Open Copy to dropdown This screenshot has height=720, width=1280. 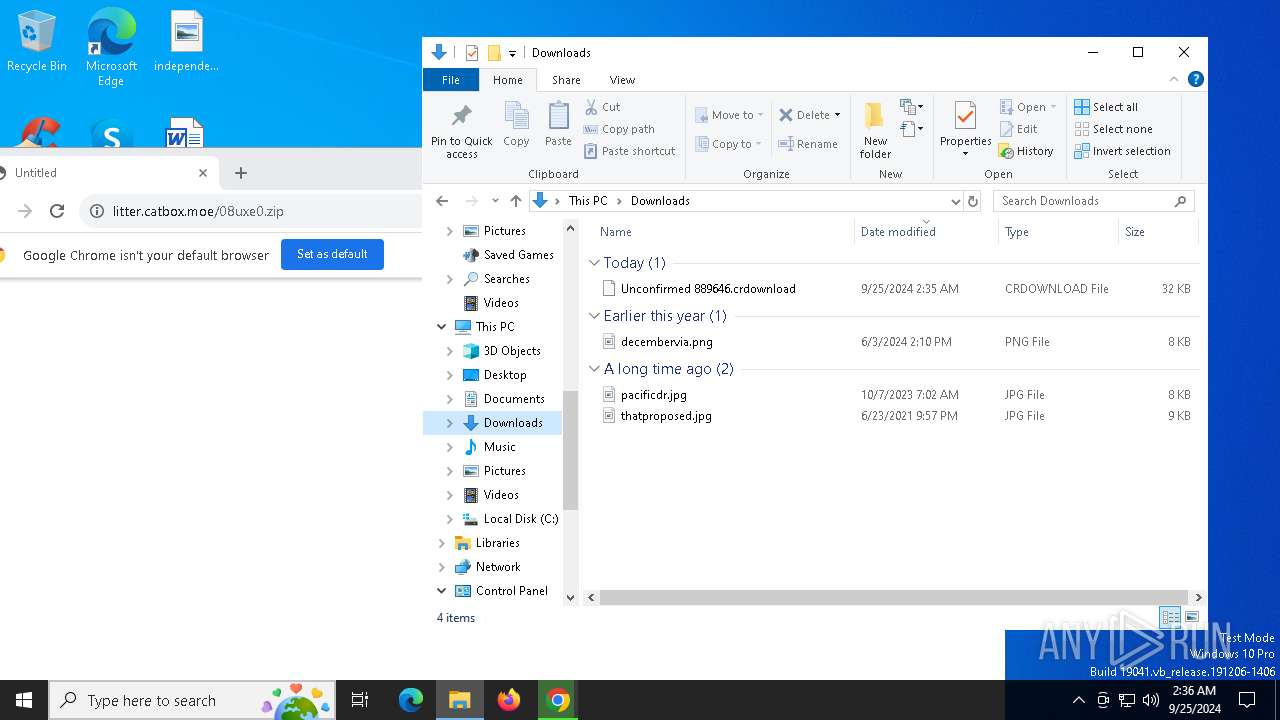pos(730,144)
